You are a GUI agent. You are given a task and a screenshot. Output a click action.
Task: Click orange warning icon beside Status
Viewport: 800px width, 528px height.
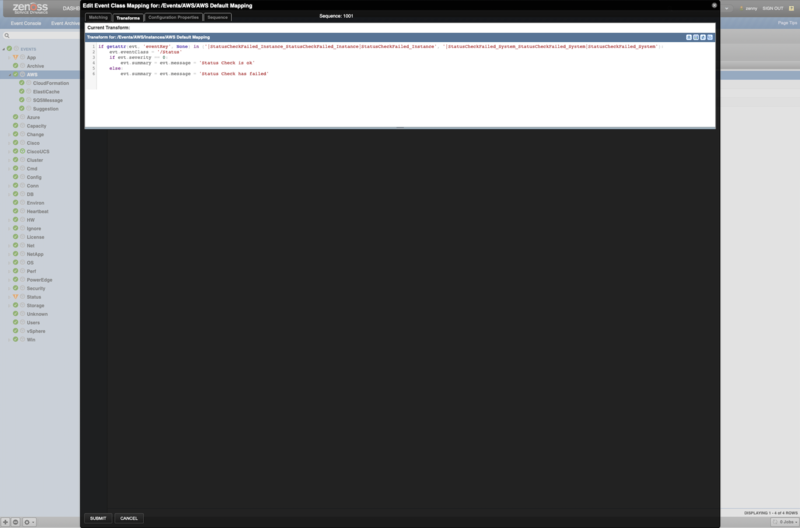pyautogui.click(x=15, y=296)
